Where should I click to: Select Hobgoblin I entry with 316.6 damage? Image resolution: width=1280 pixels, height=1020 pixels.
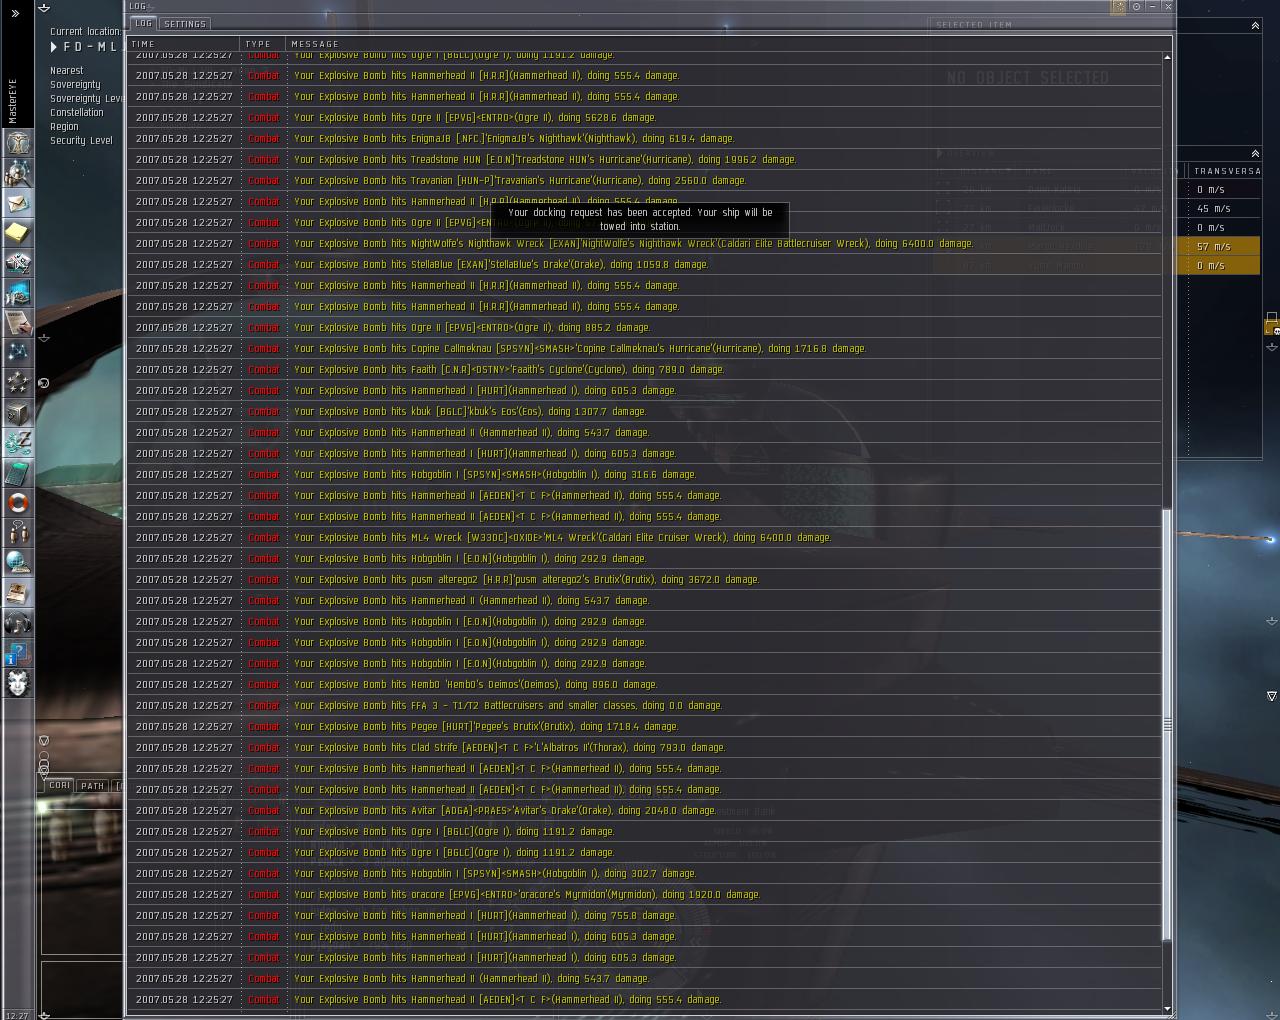coord(646,474)
